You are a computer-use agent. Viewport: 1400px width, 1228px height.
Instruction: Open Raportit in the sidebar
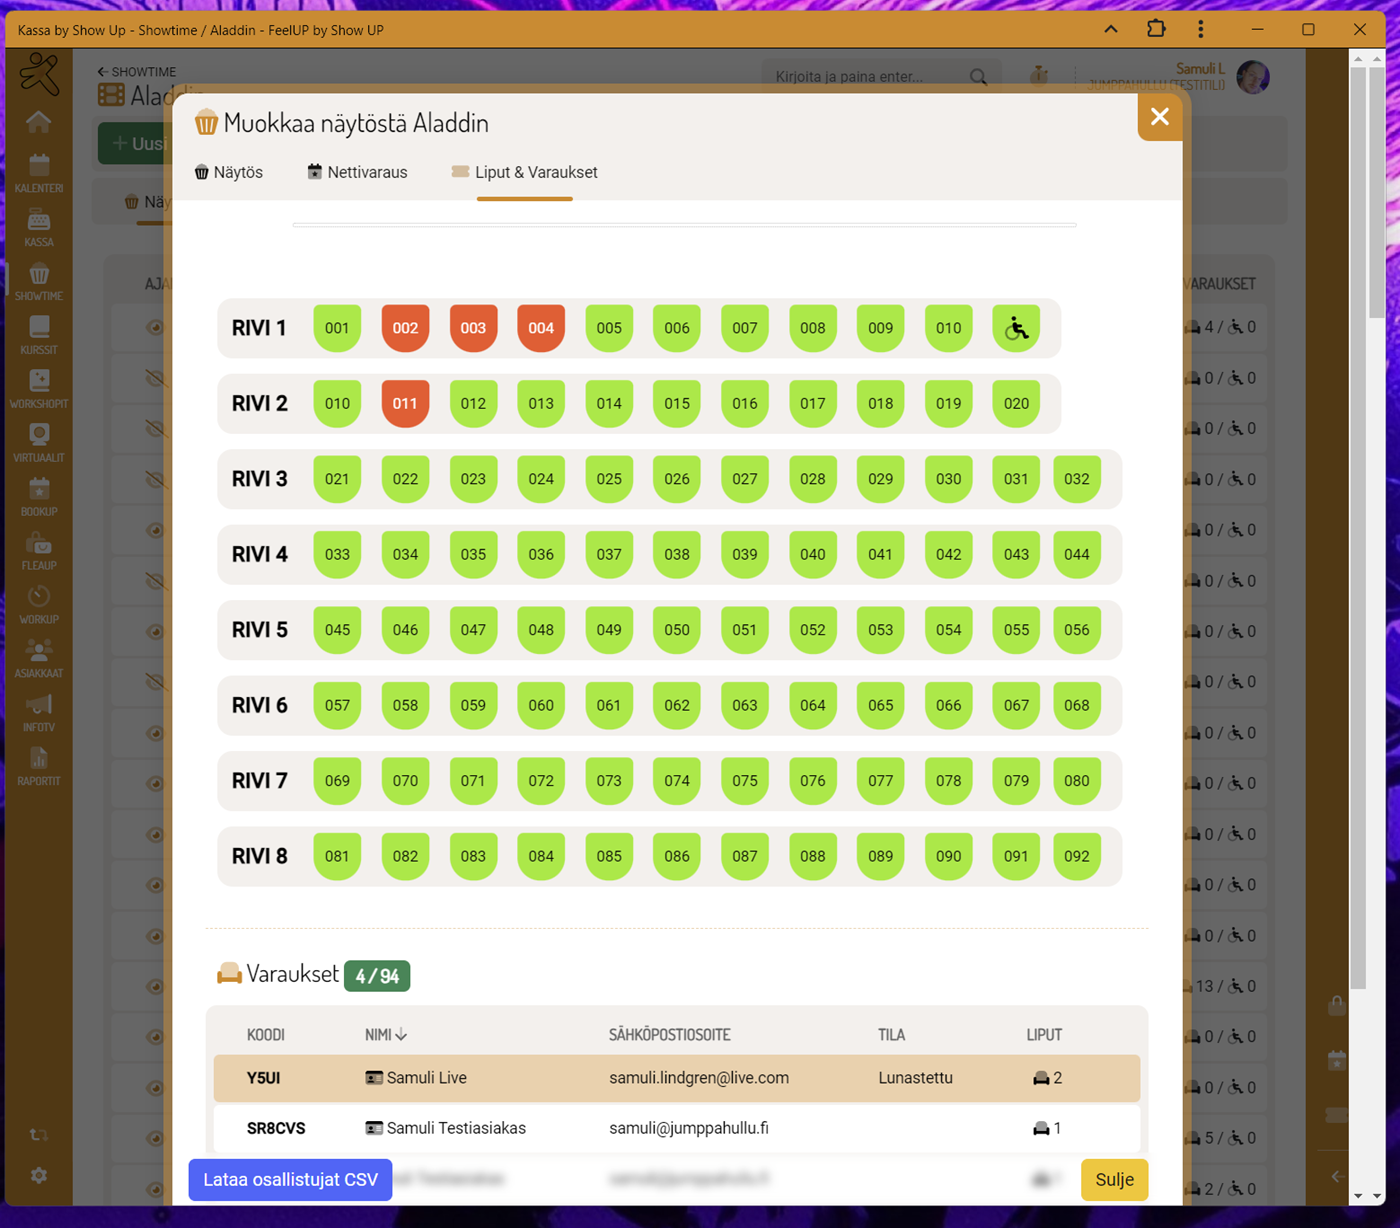click(x=39, y=766)
